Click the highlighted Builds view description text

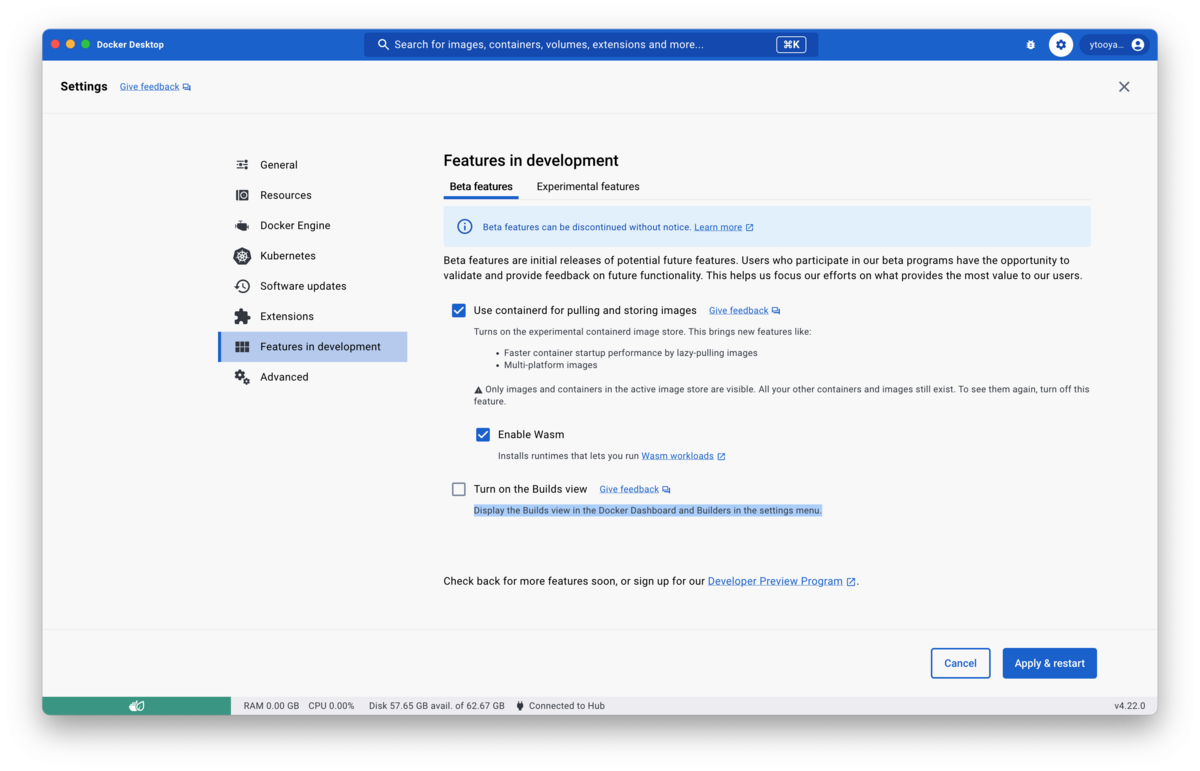click(x=648, y=511)
